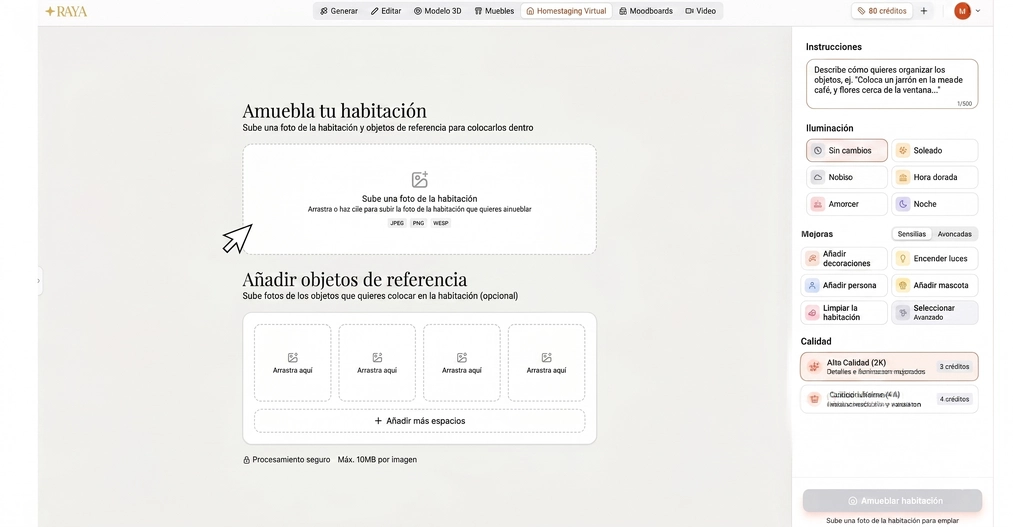Toggle Limpiar la habitación option

(844, 313)
